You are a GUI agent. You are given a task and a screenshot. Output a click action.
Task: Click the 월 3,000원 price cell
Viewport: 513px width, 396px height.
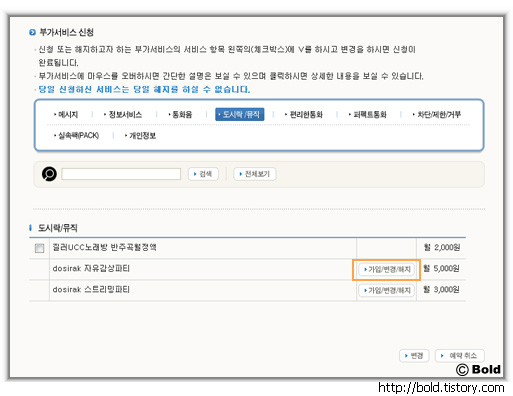pyautogui.click(x=441, y=289)
